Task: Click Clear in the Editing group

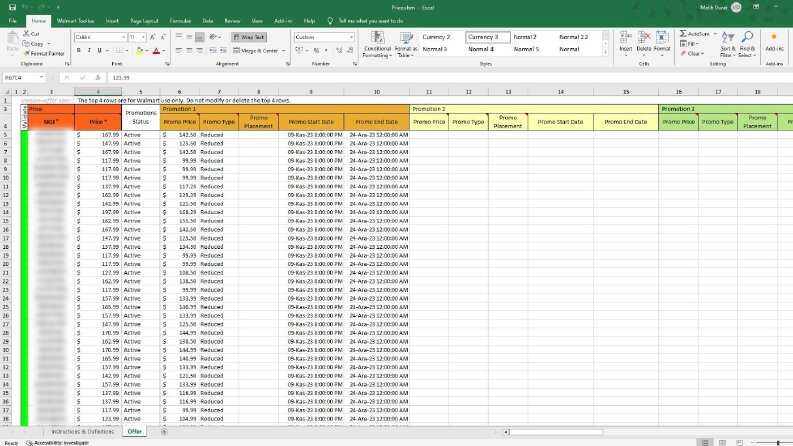Action: click(x=692, y=54)
